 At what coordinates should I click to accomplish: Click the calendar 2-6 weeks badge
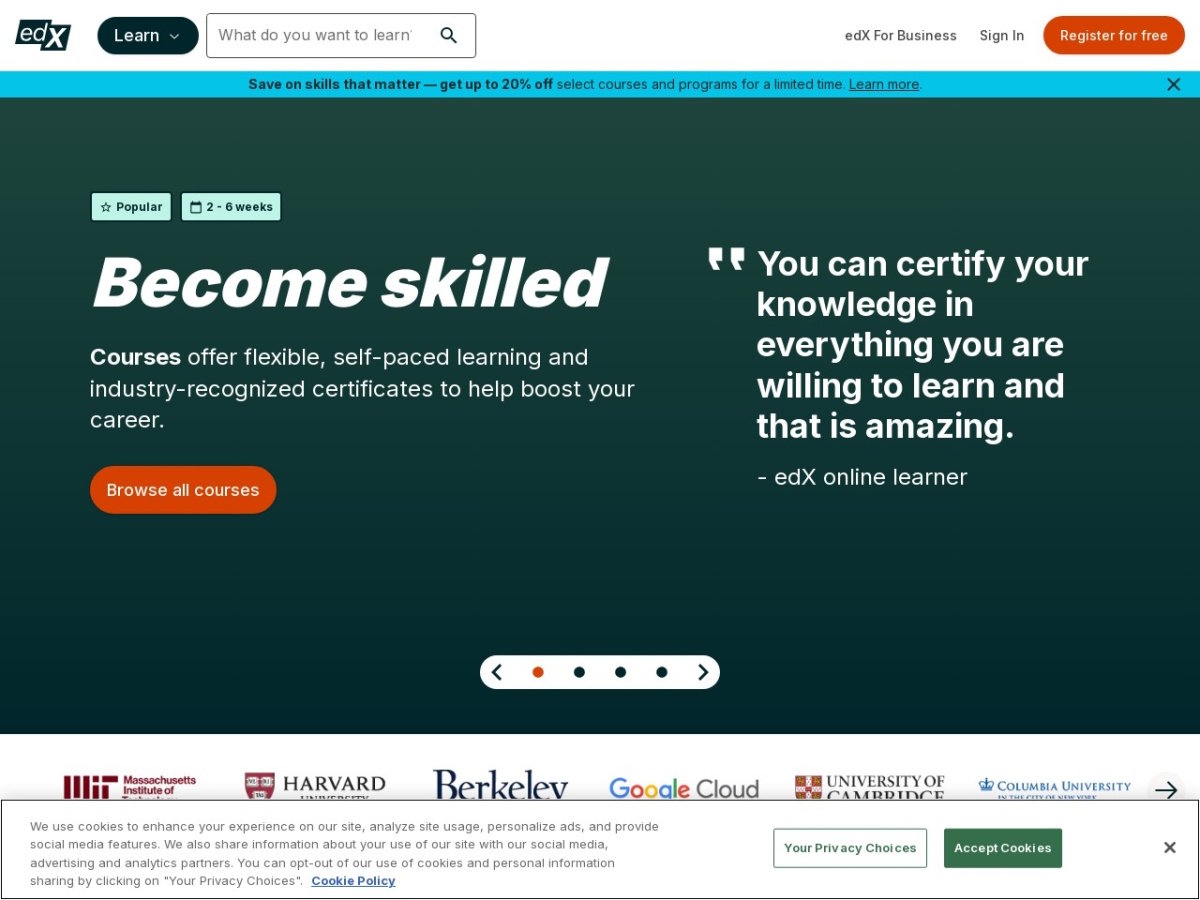click(x=231, y=206)
